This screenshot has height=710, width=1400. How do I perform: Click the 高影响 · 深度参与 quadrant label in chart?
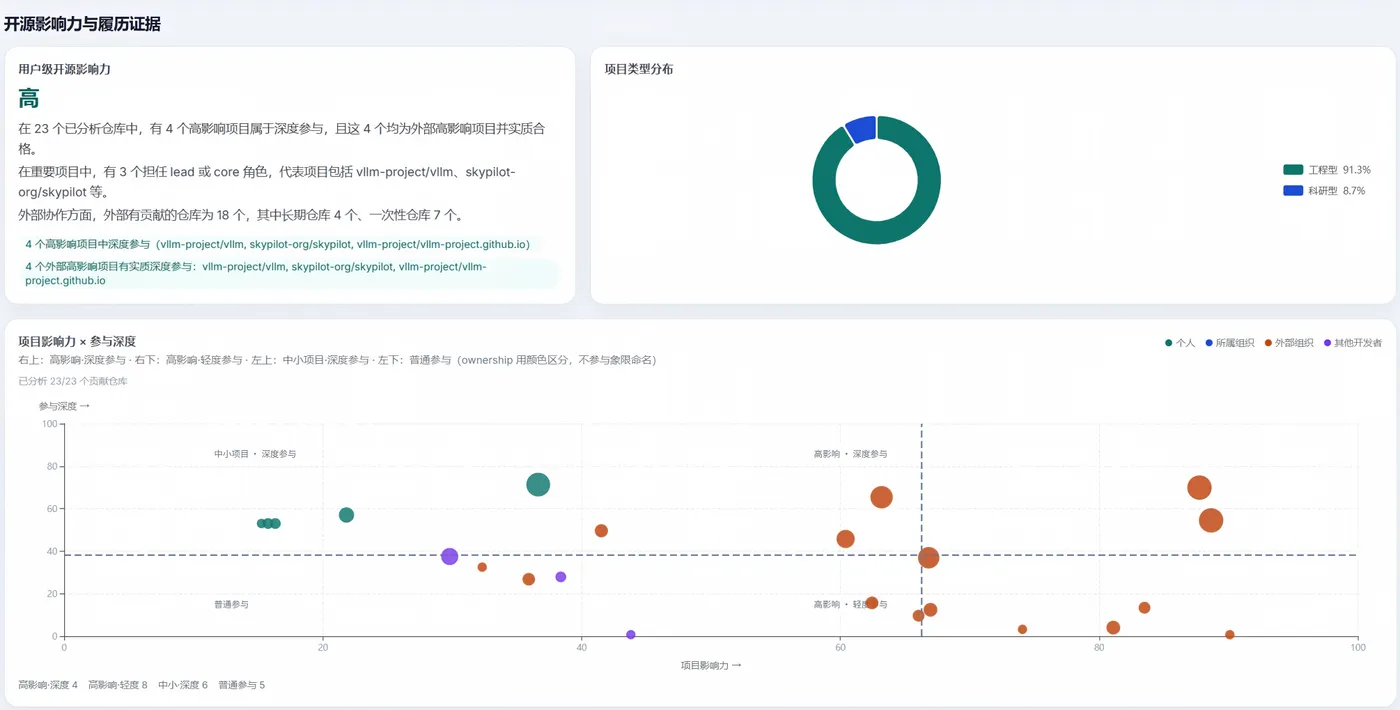point(850,454)
